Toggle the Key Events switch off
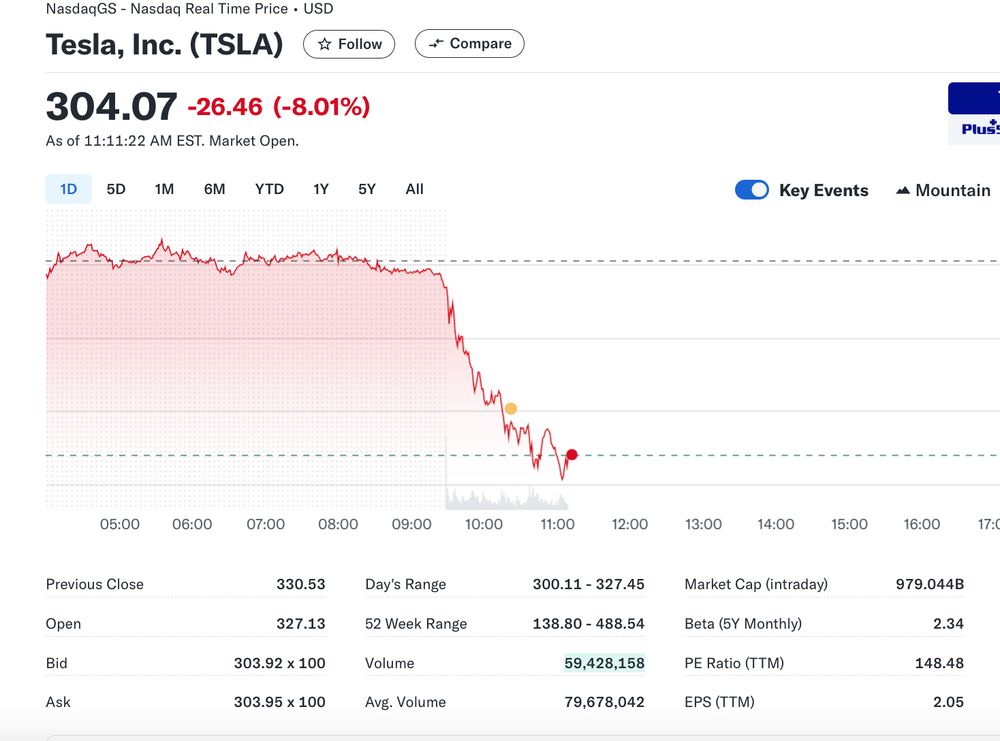 [x=752, y=190]
